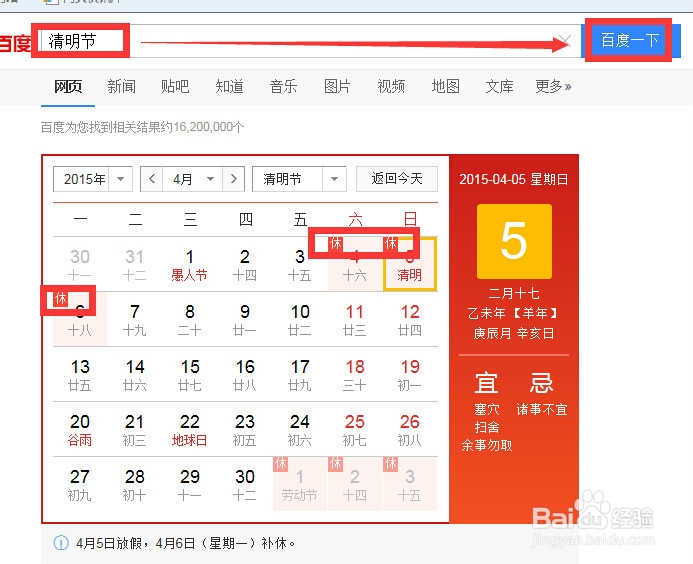Select May 3 holiday cell

point(410,484)
